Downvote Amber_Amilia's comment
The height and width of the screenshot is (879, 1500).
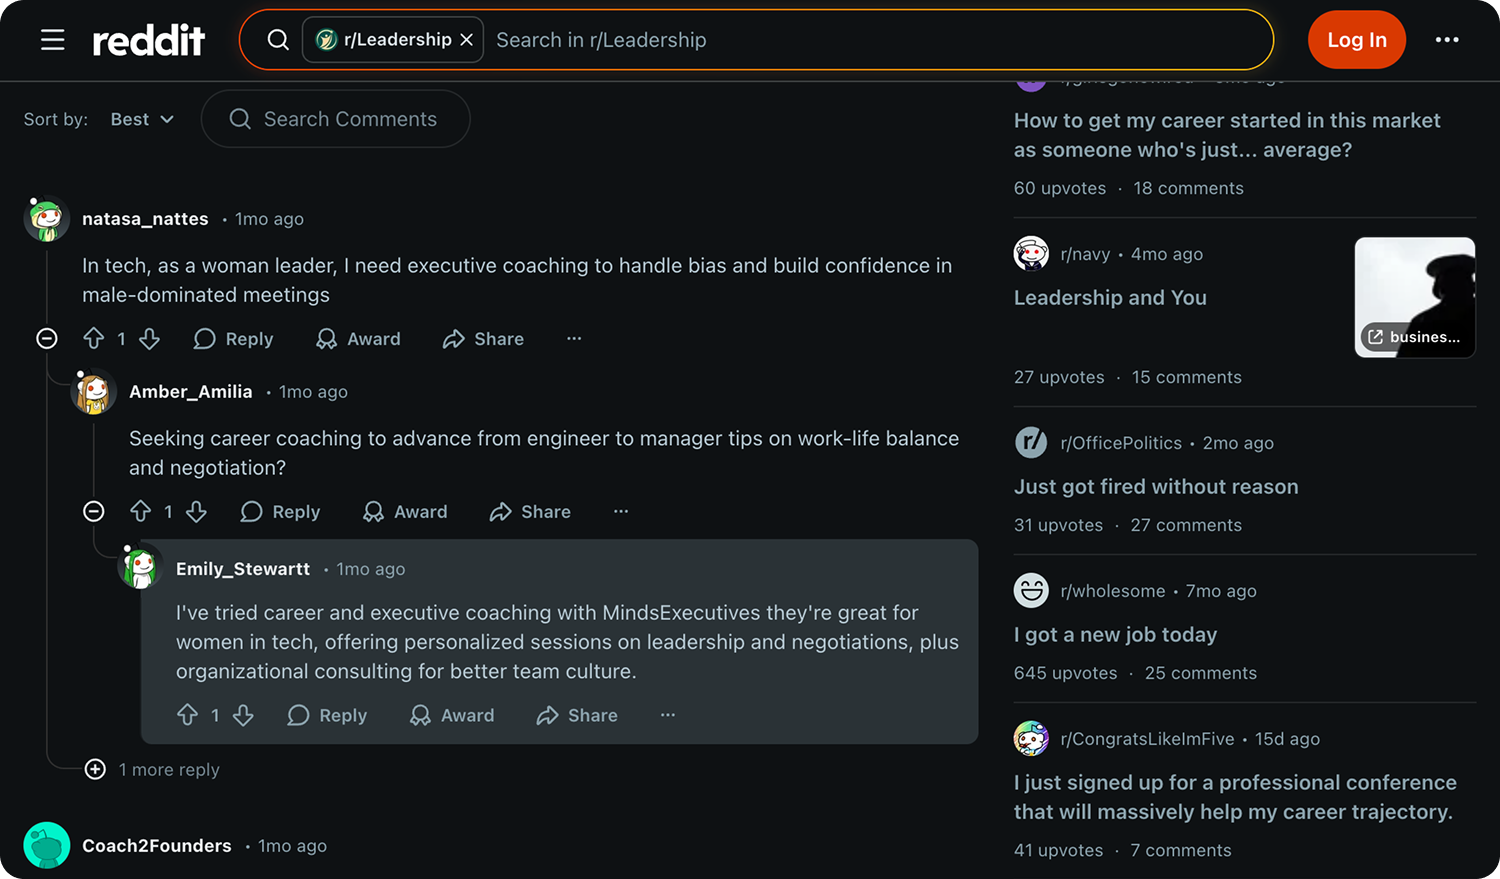coord(197,512)
